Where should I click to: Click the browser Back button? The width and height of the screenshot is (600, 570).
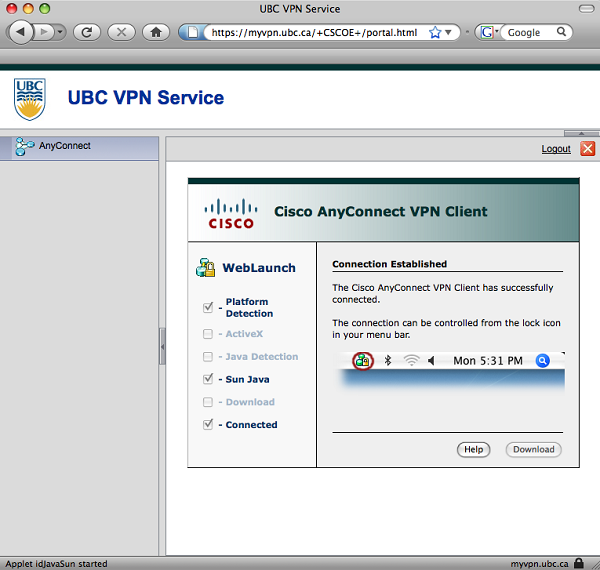21,32
